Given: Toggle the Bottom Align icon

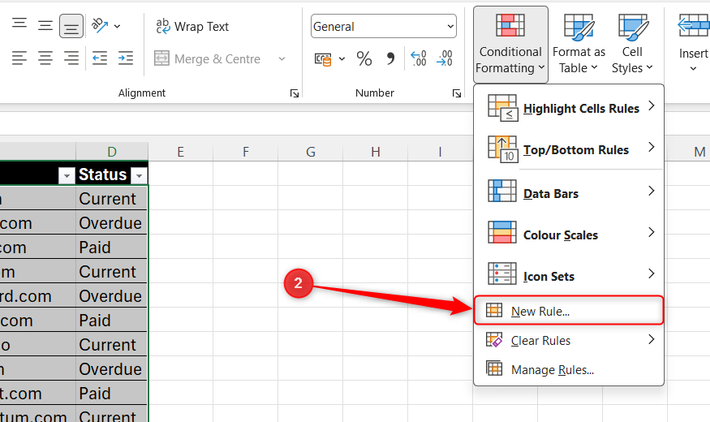Looking at the screenshot, I should click(x=71, y=26).
